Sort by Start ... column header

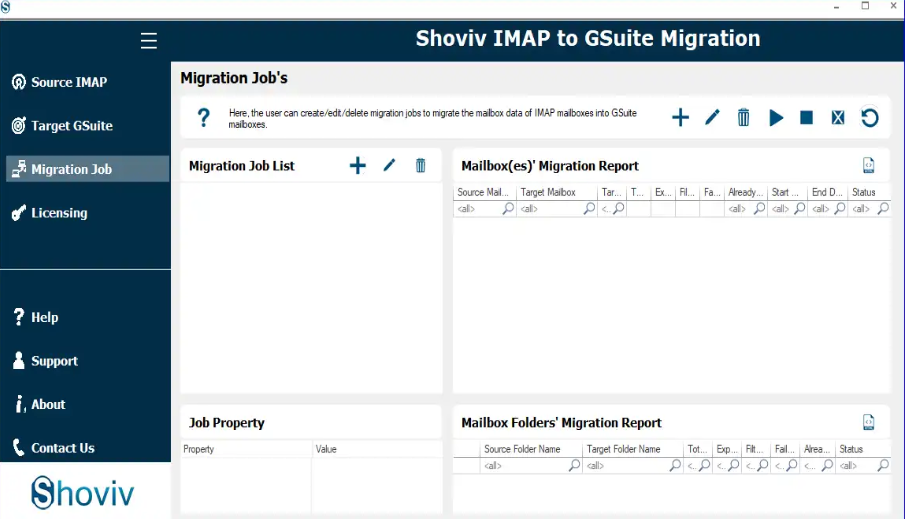pos(787,192)
